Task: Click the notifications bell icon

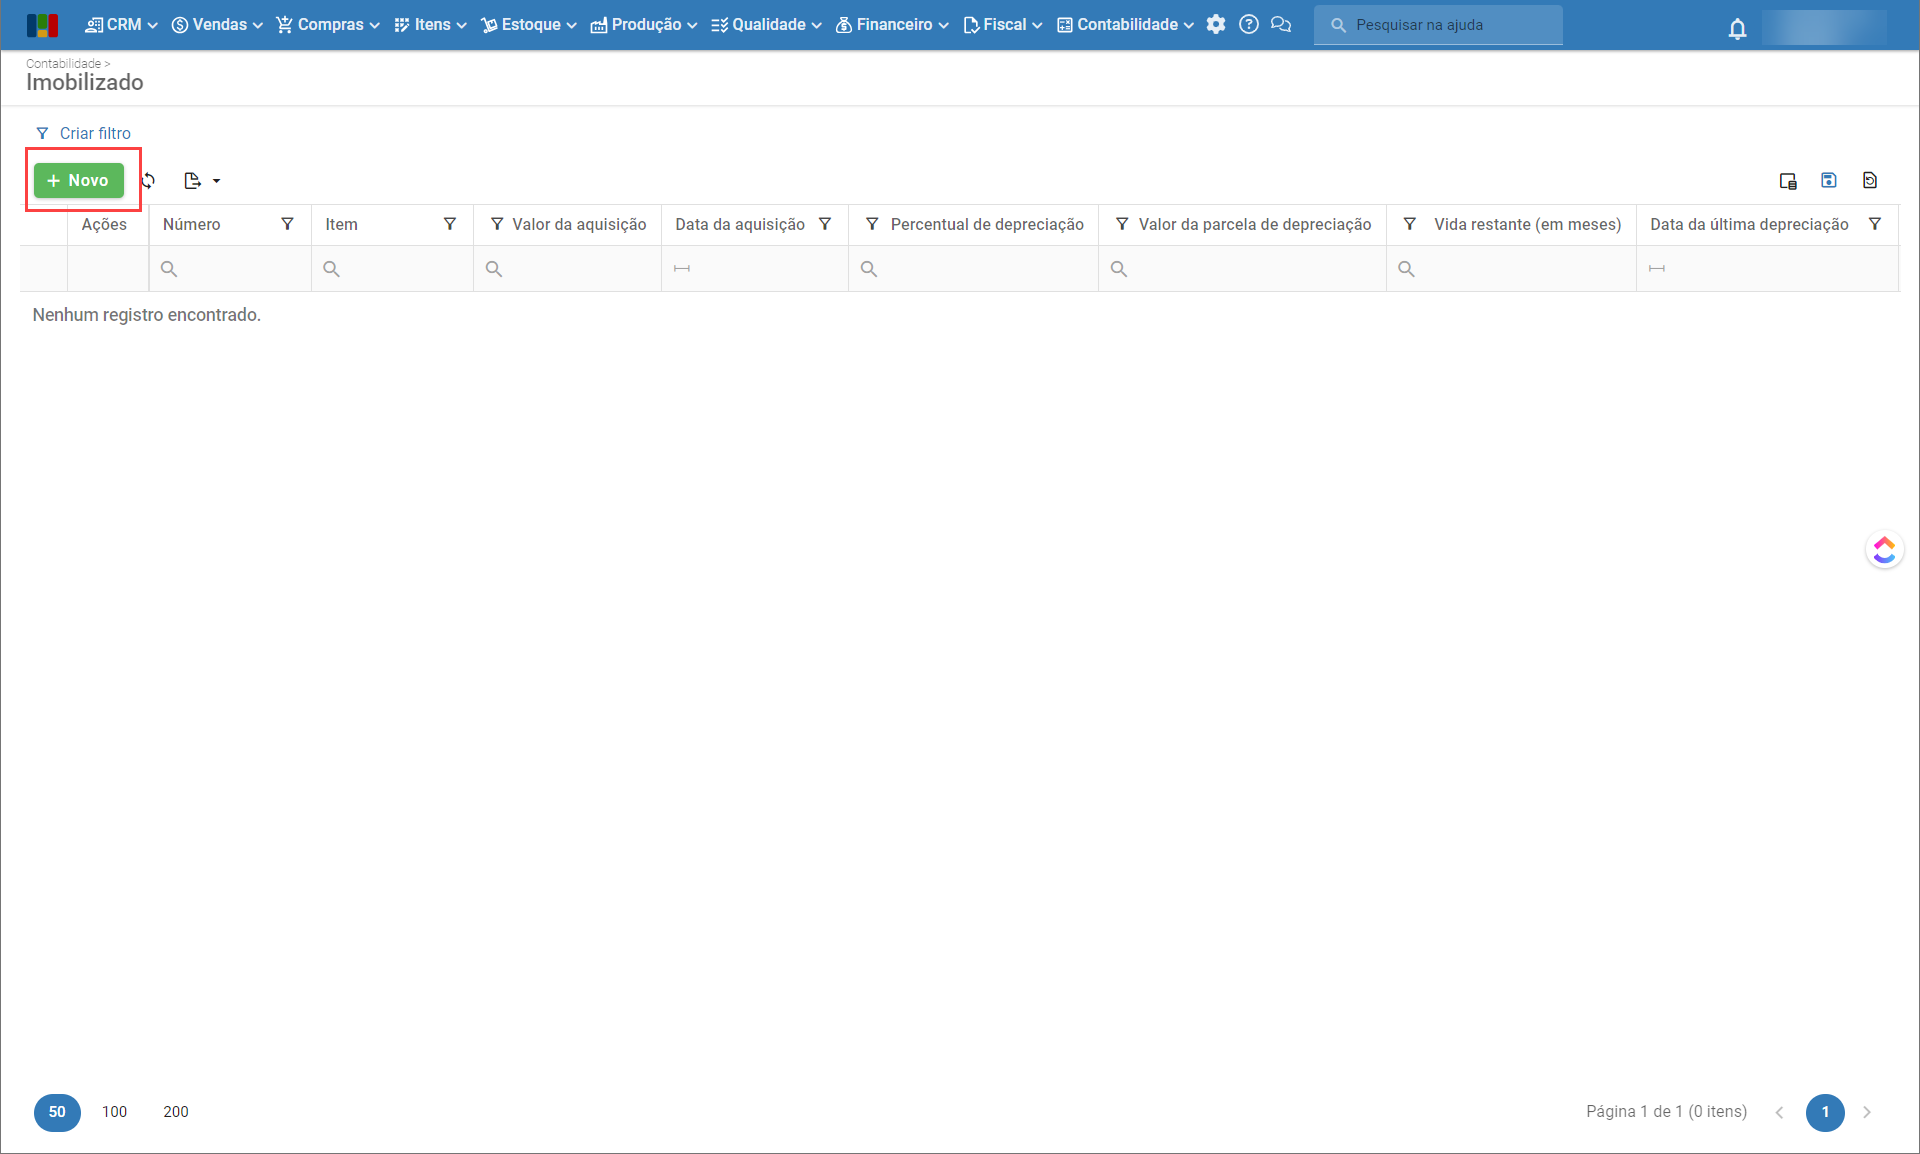Action: click(x=1737, y=28)
